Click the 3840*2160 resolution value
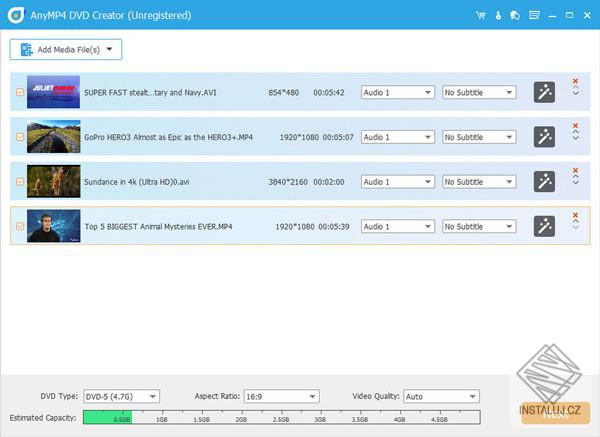 point(288,182)
